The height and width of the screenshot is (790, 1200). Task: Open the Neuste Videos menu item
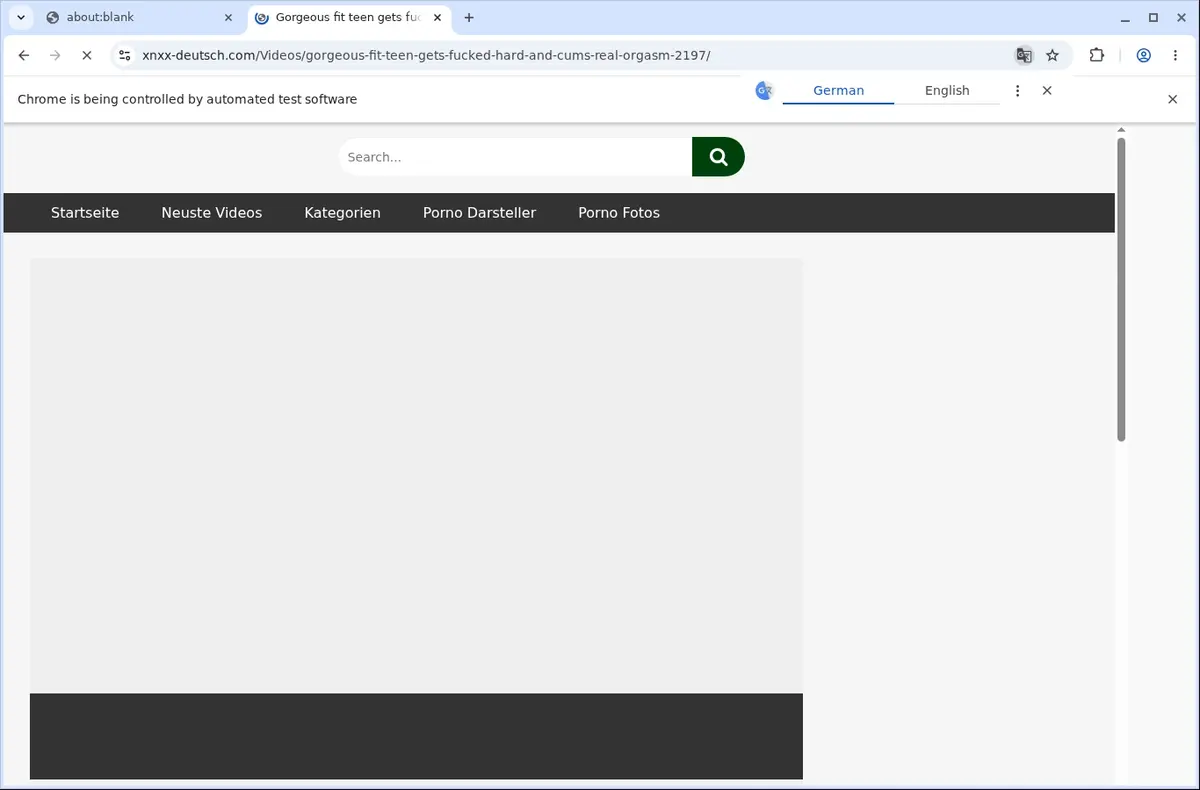(x=212, y=213)
